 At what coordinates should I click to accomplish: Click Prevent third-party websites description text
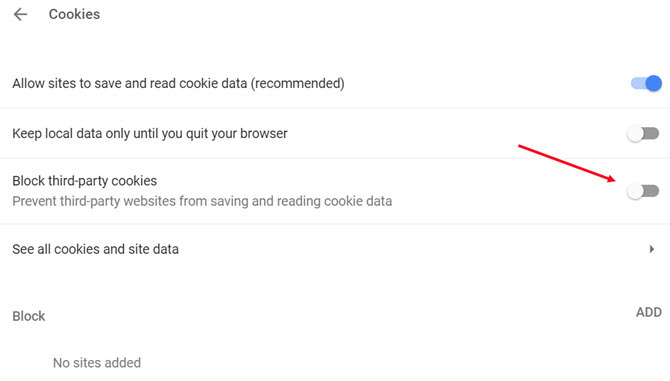tap(202, 201)
